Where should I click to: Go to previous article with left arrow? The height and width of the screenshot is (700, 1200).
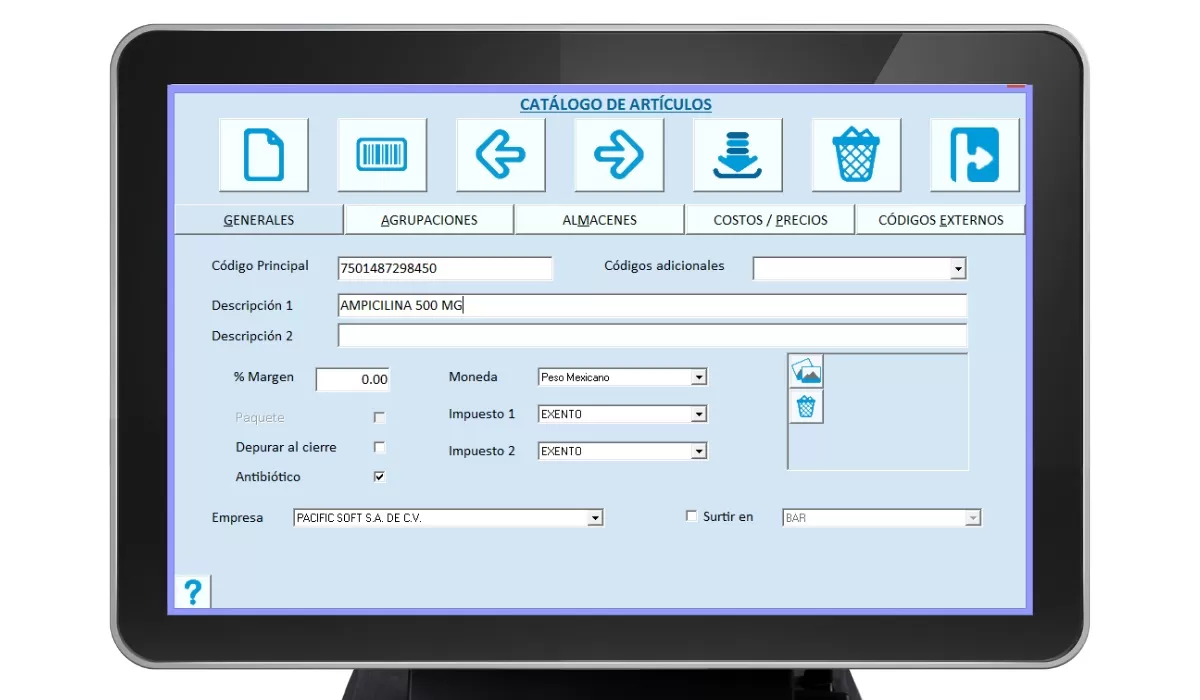pyautogui.click(x=500, y=155)
